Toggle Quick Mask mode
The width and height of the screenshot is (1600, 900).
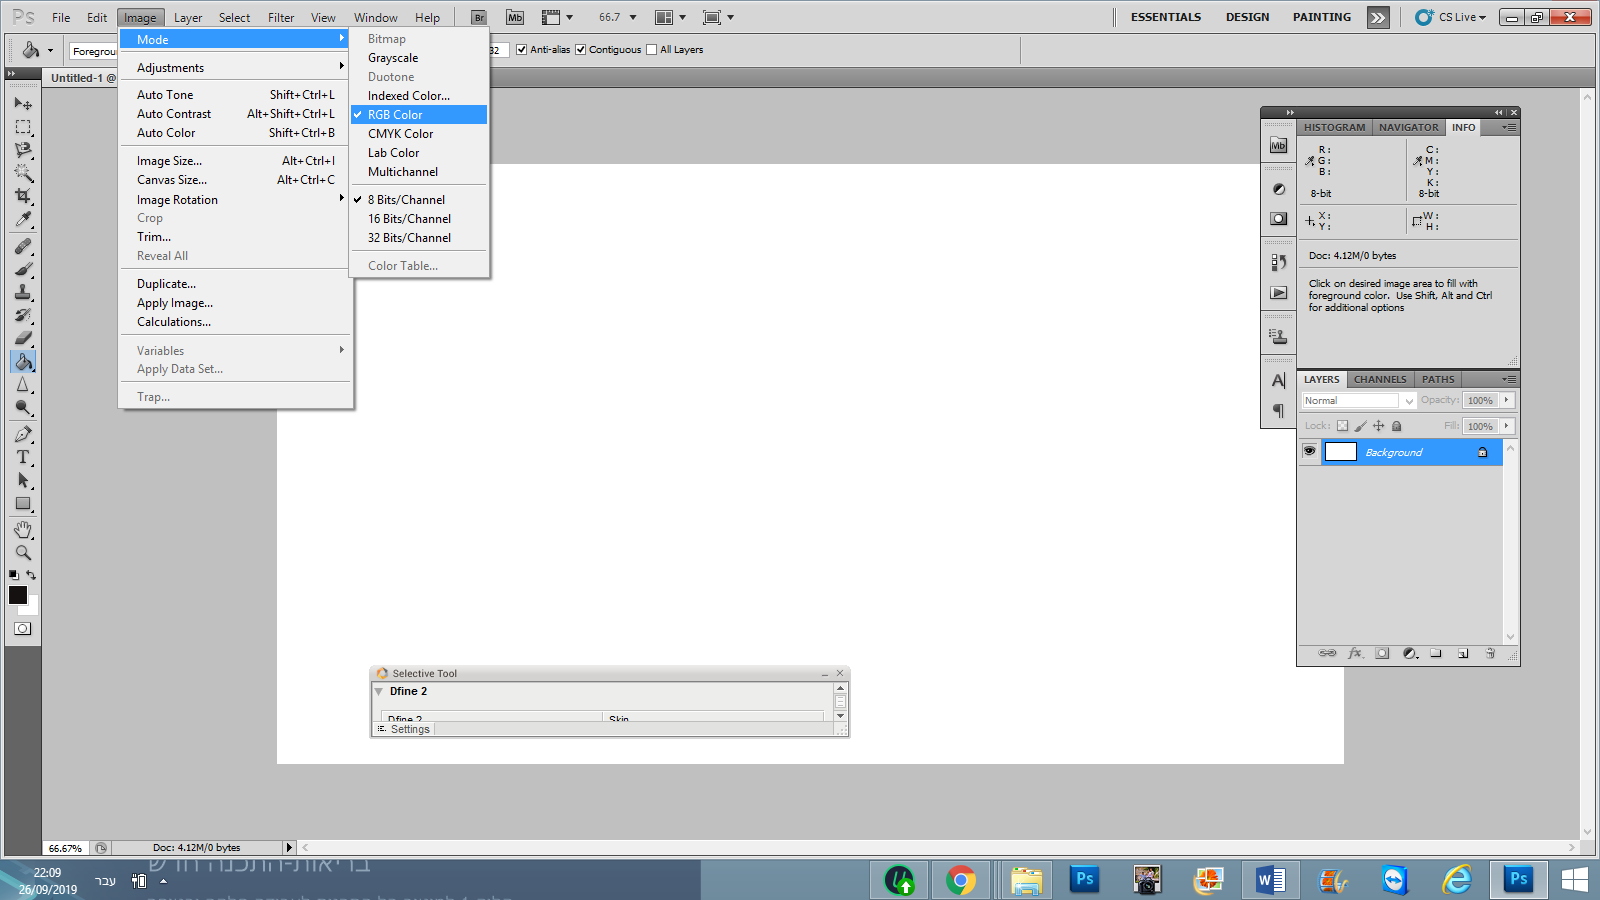(23, 629)
